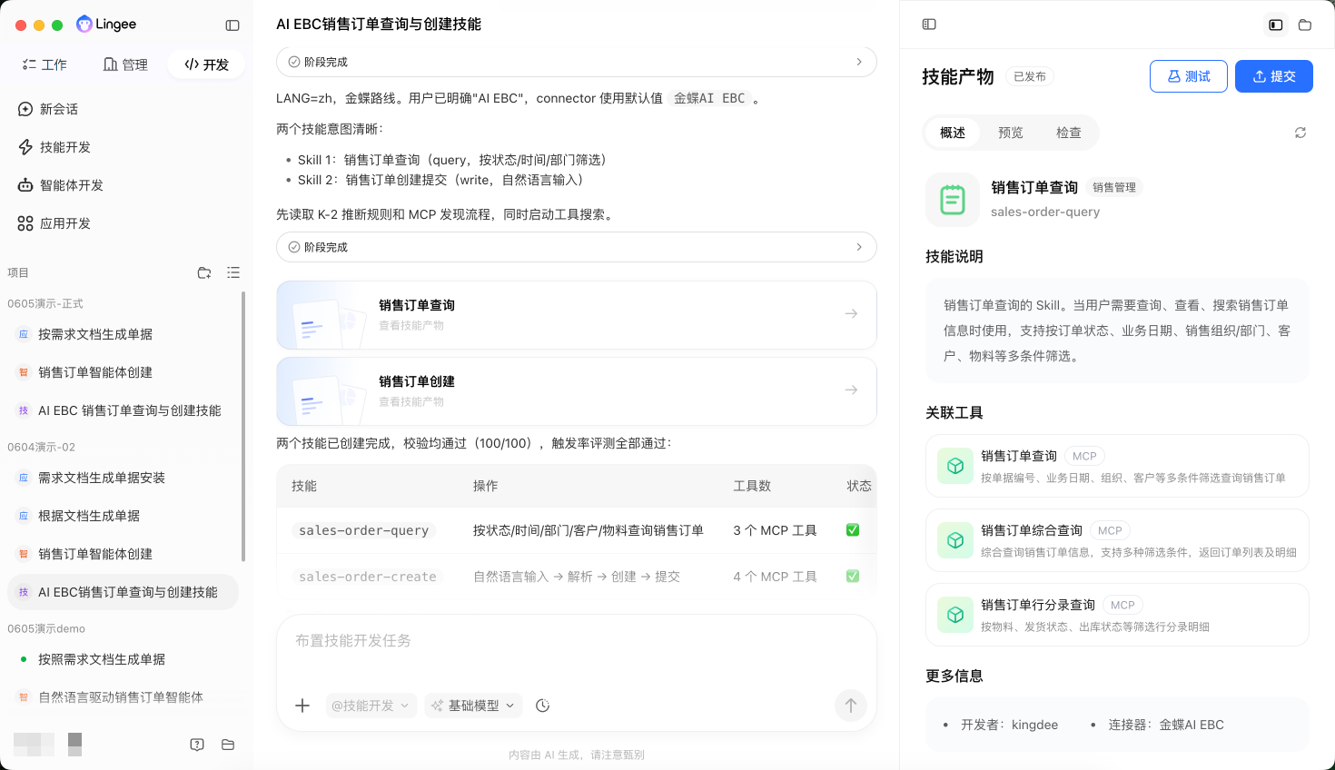The height and width of the screenshot is (770, 1335).
Task: Click cube icon of 销售订单行分录查询 tool
Action: tap(955, 615)
